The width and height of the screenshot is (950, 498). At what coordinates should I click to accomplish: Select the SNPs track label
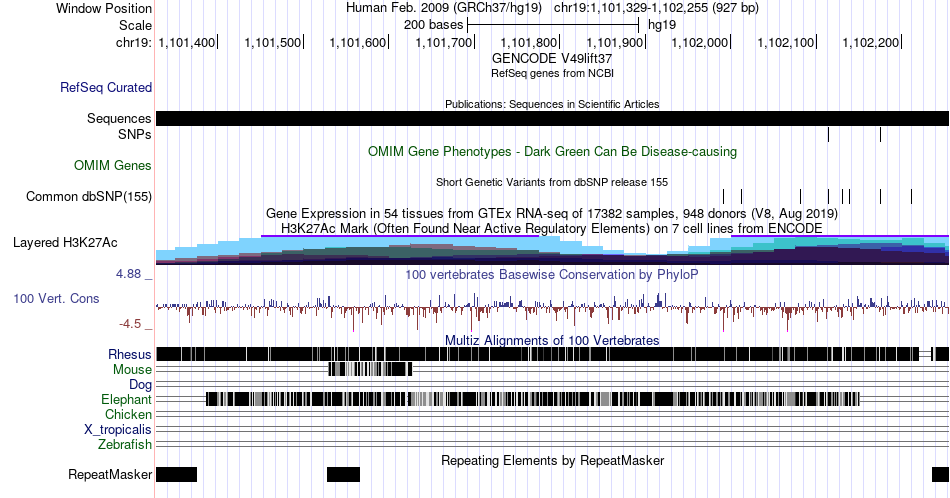(135, 134)
